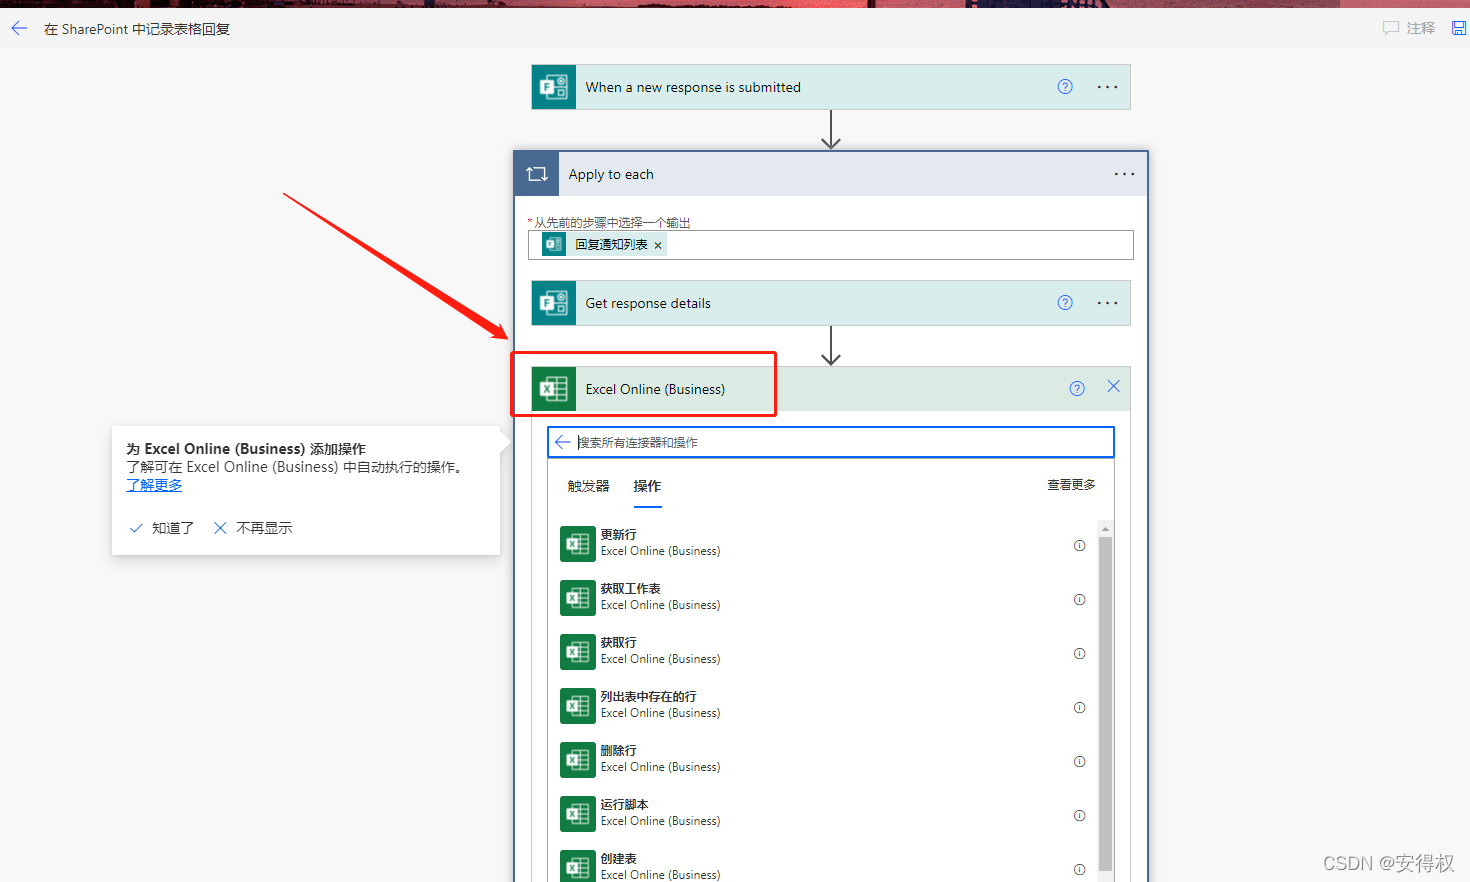Select the 运行脚本 action

[x=822, y=813]
